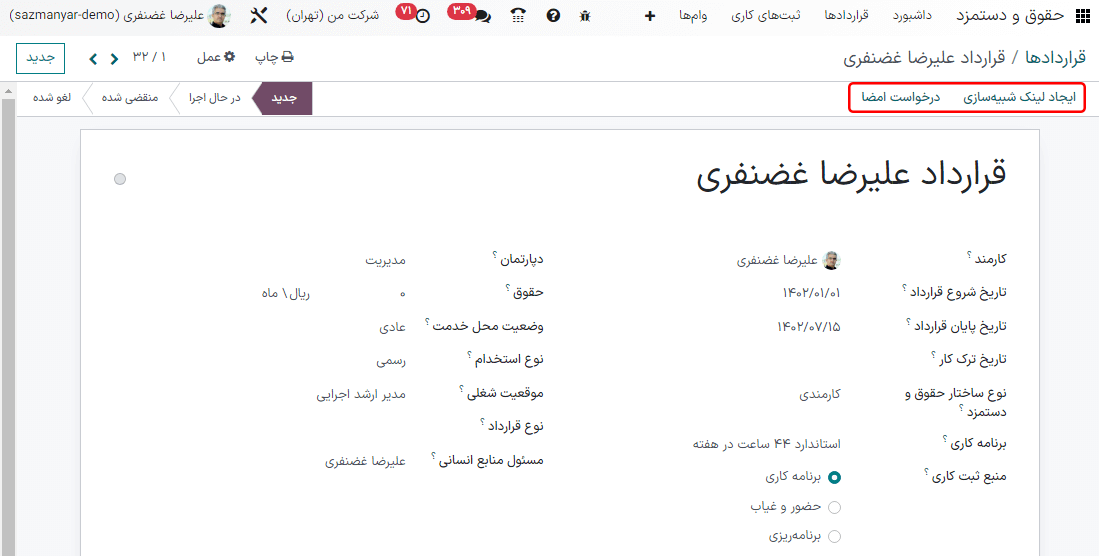
Task: Open company switcher شرکت من (تهران)
Action: click(x=332, y=16)
